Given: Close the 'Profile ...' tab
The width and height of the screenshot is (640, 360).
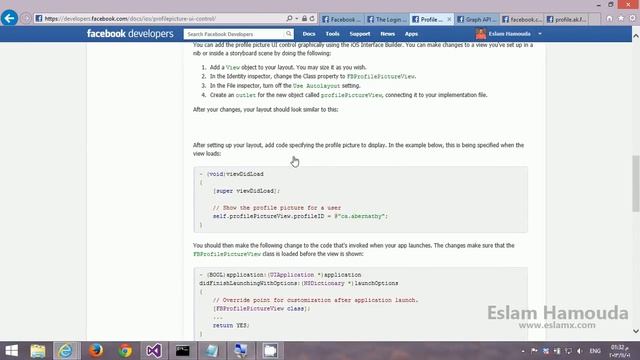Looking at the screenshot, I should coord(449,19).
